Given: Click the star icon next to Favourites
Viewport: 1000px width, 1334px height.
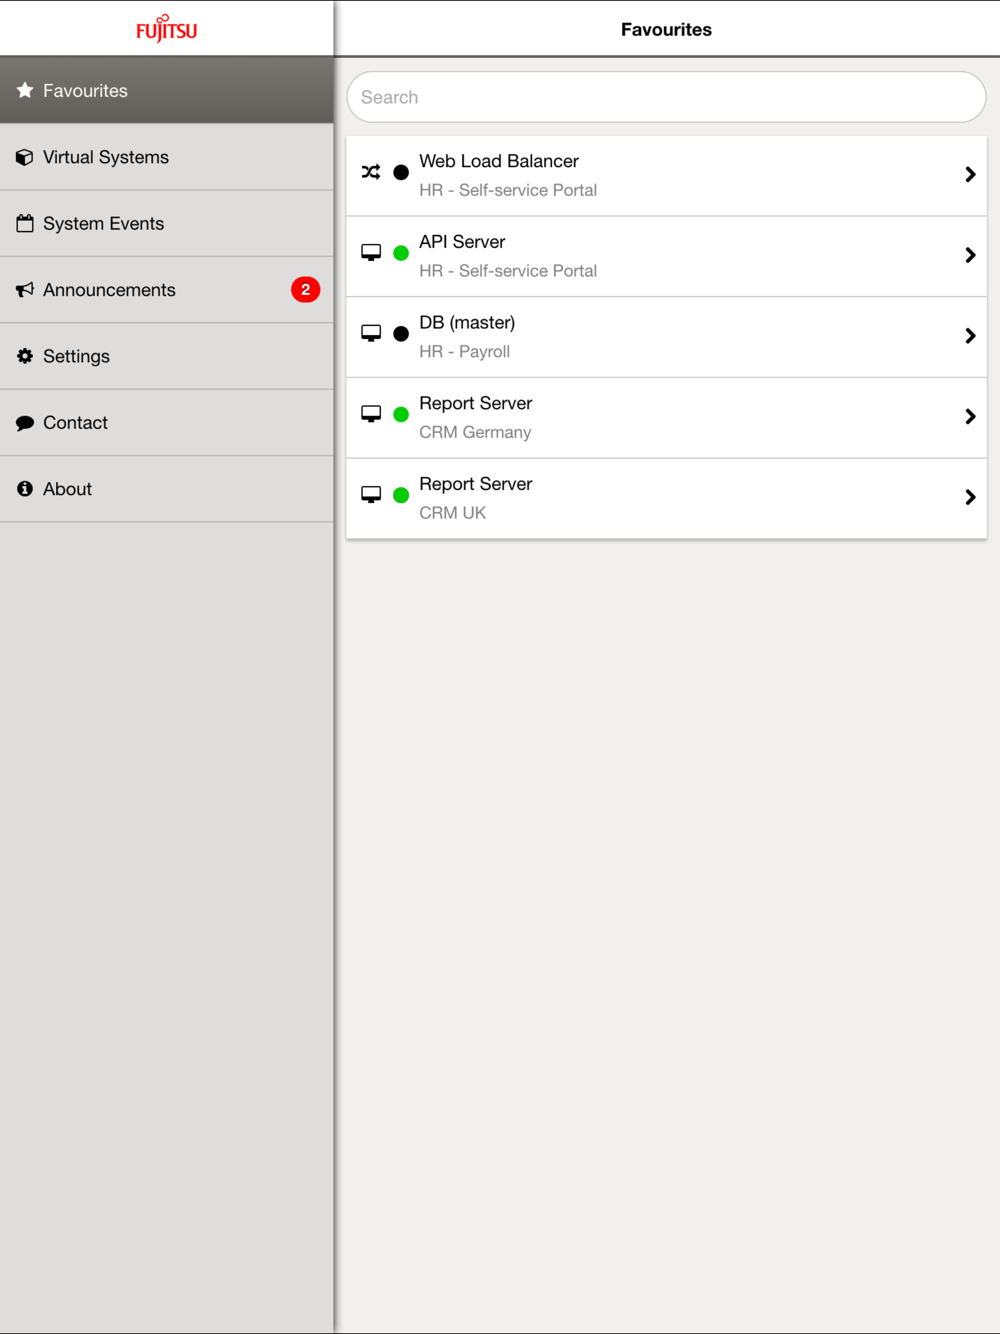Looking at the screenshot, I should coord(25,90).
